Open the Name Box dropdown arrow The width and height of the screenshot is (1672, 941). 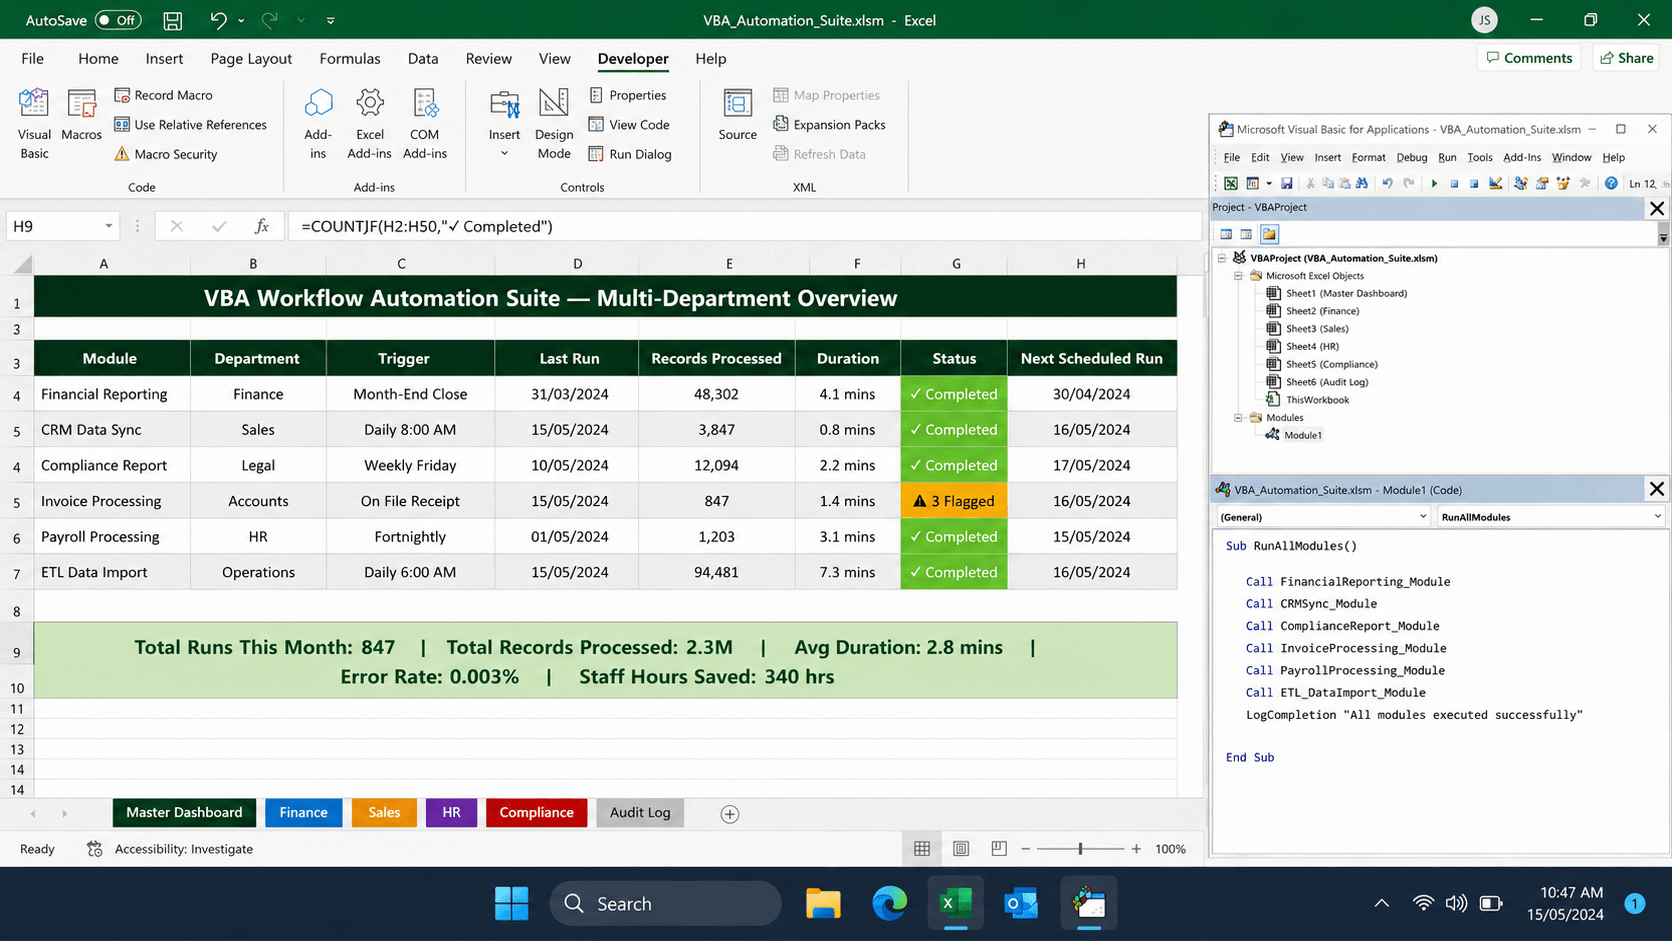[x=108, y=226]
